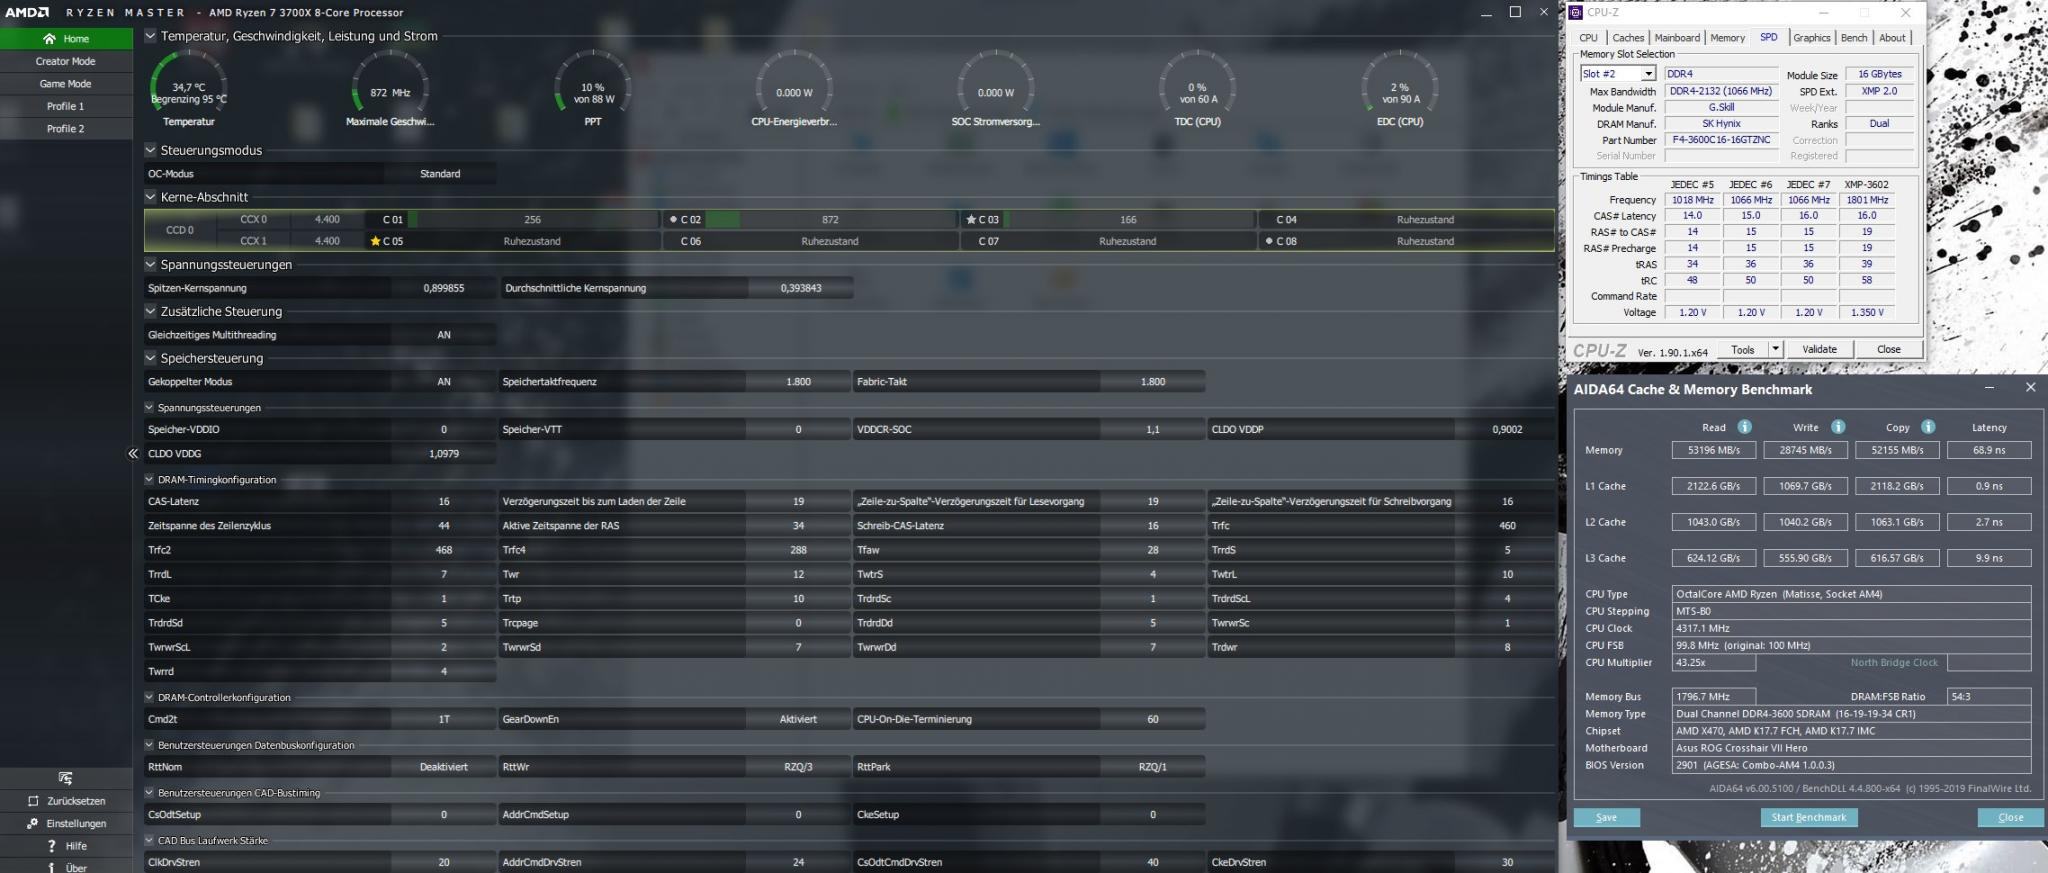Click the Zurücksetzen reset icon
The image size is (2048, 873).
pyautogui.click(x=33, y=801)
